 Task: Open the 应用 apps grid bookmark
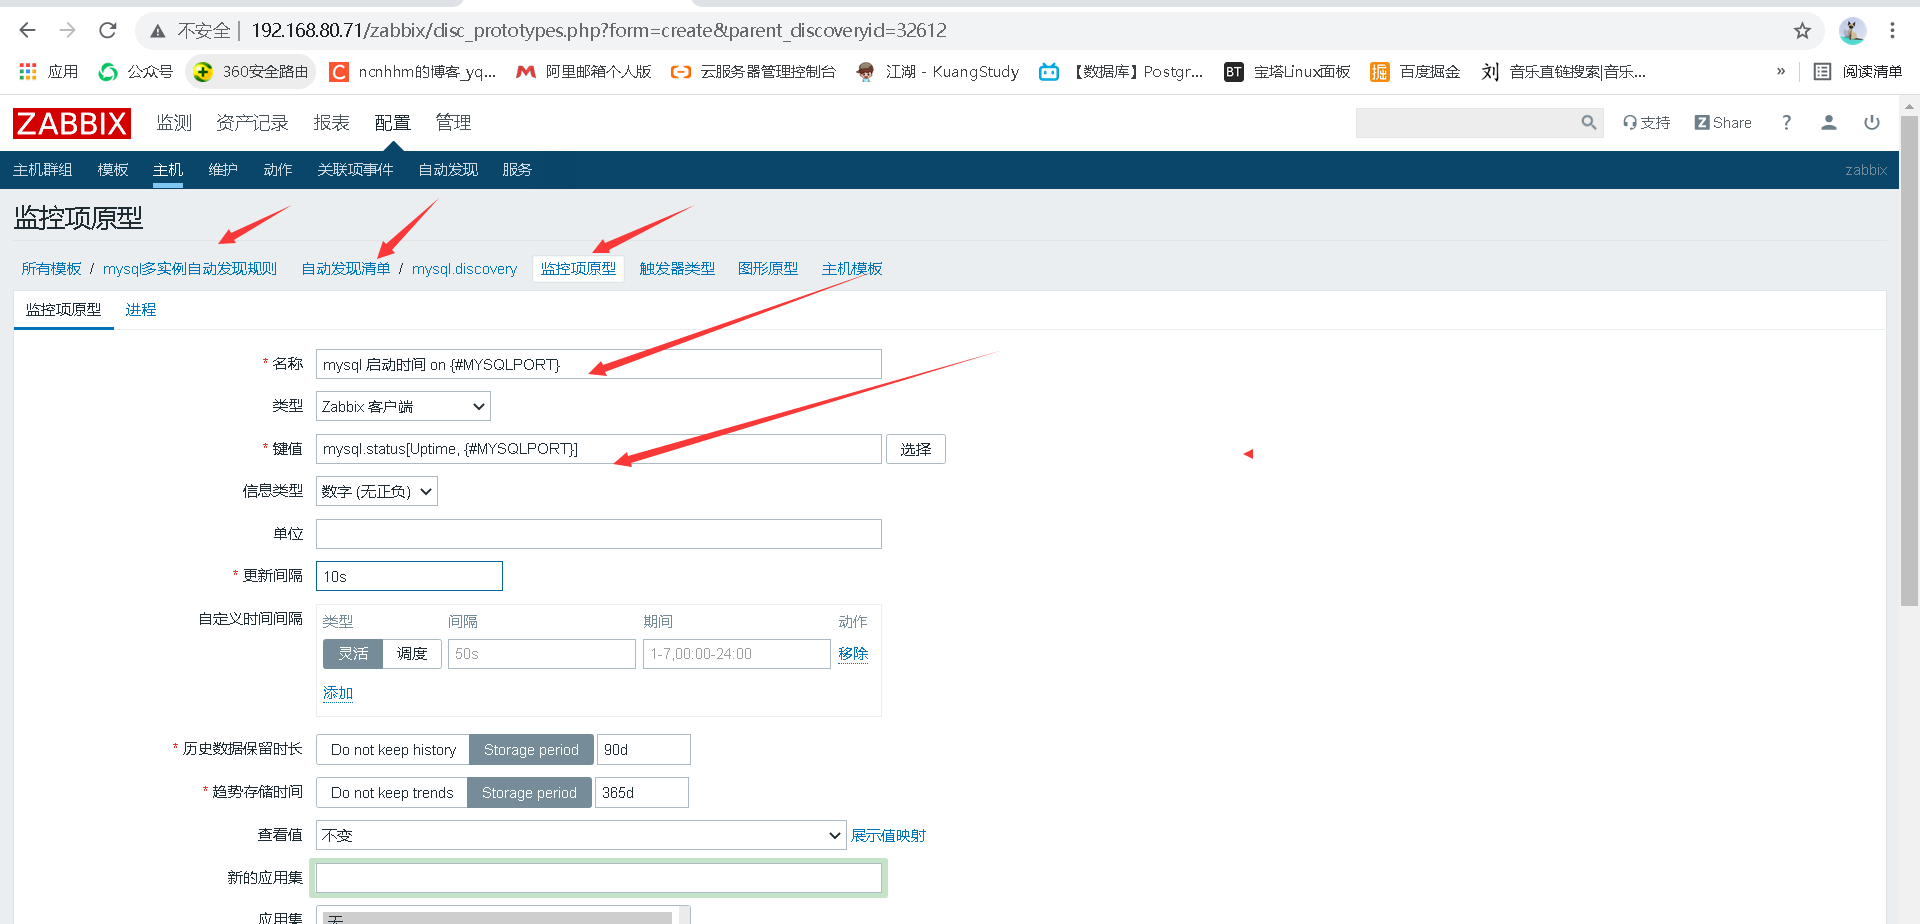pyautogui.click(x=48, y=72)
